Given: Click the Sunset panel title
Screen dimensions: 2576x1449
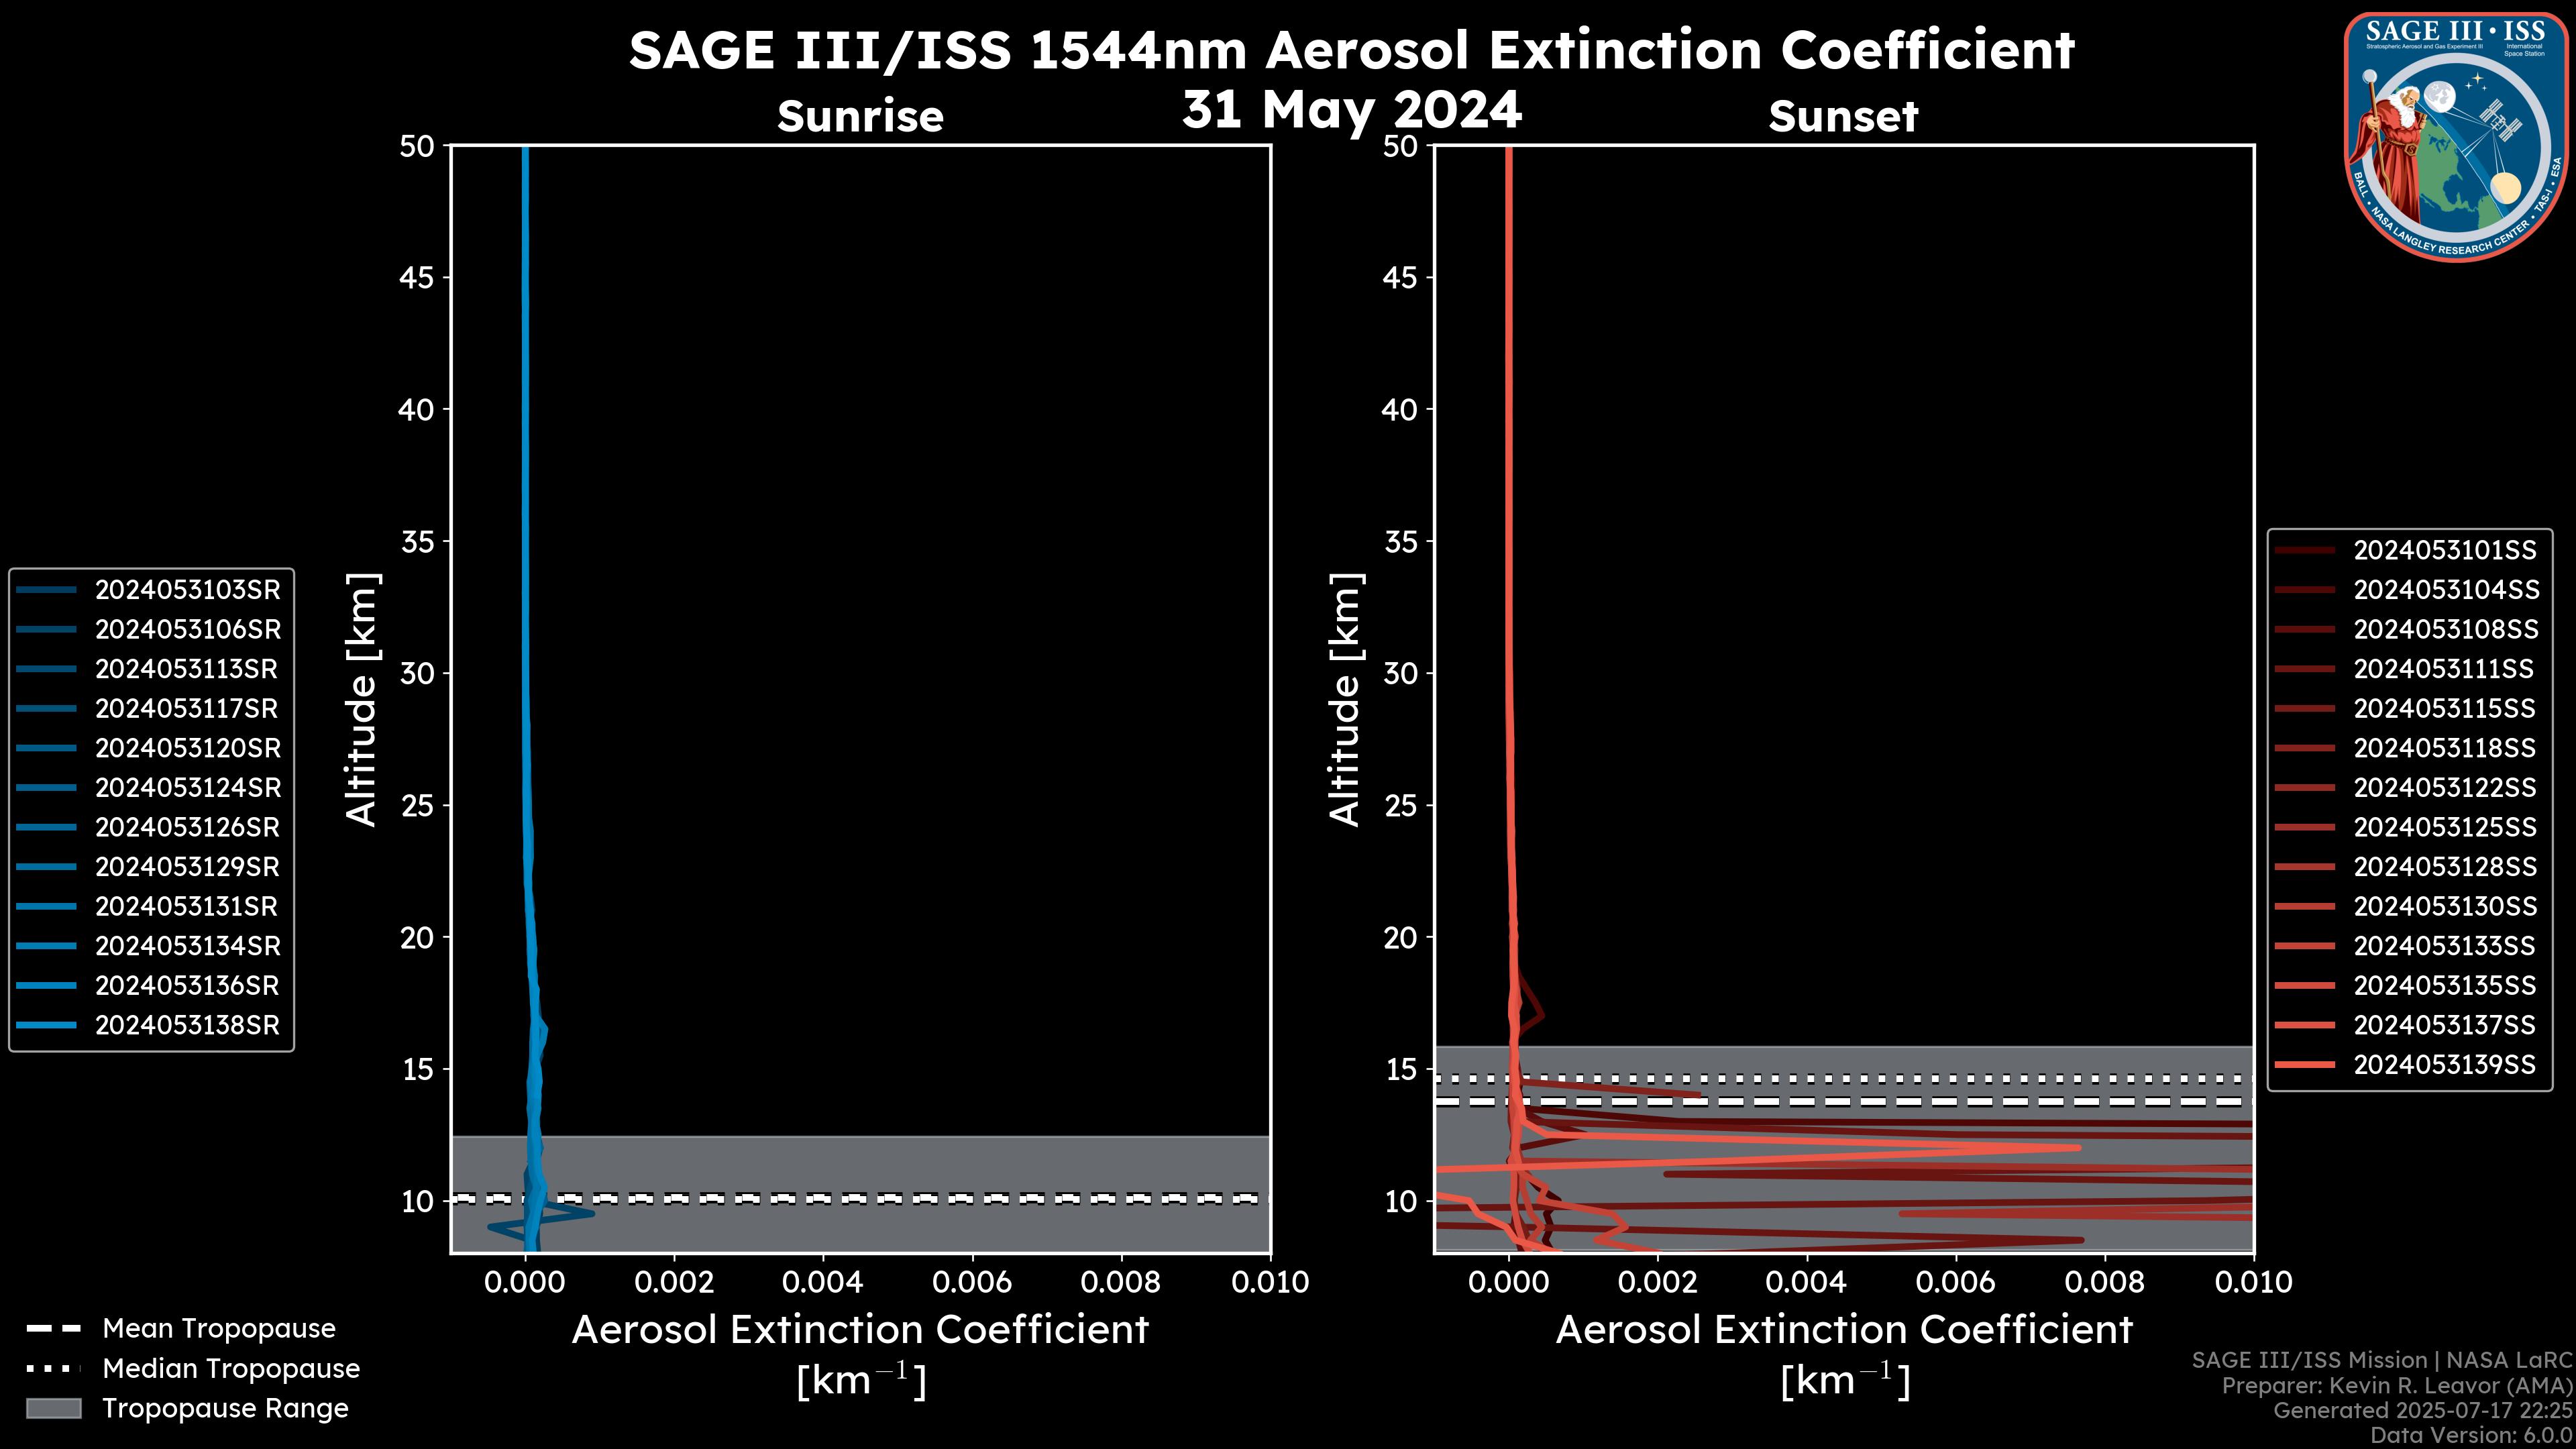Looking at the screenshot, I should (x=1842, y=116).
